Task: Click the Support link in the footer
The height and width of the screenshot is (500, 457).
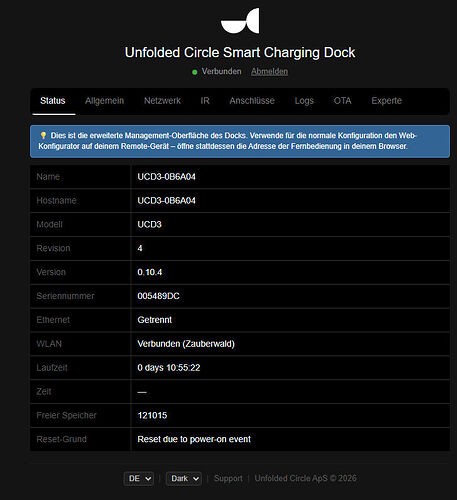Action: [x=228, y=478]
